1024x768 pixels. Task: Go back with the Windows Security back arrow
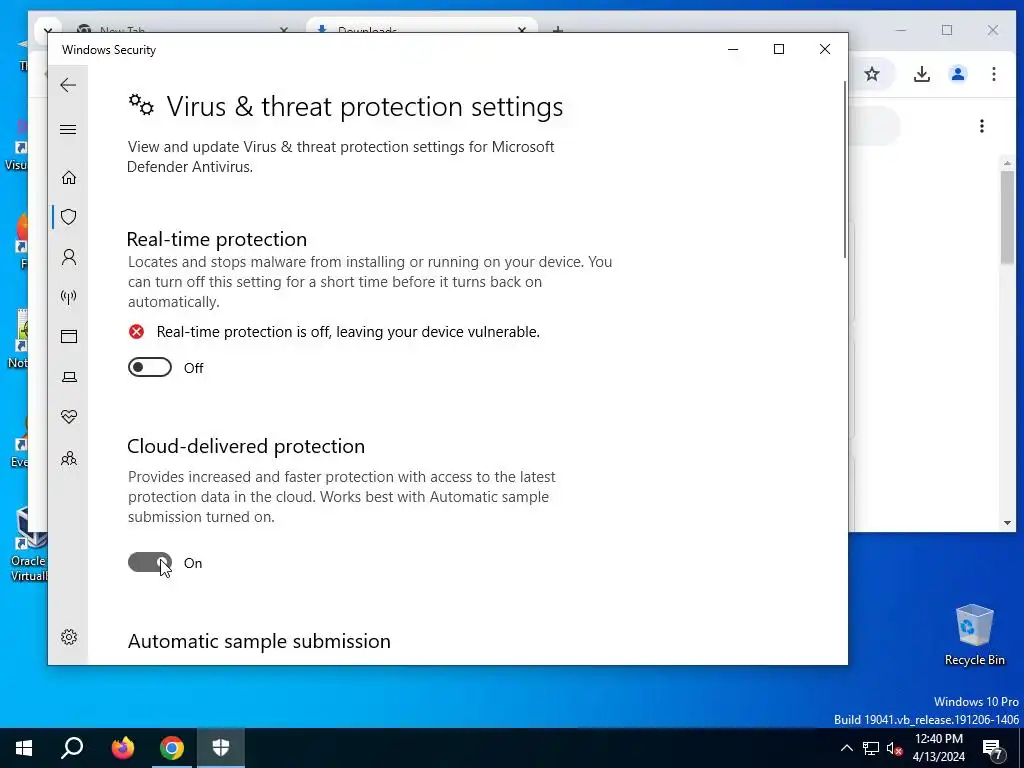point(68,85)
